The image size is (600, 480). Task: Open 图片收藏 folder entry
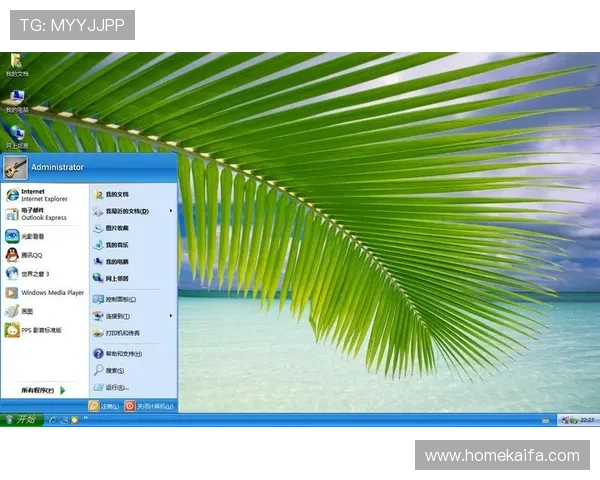pos(116,228)
